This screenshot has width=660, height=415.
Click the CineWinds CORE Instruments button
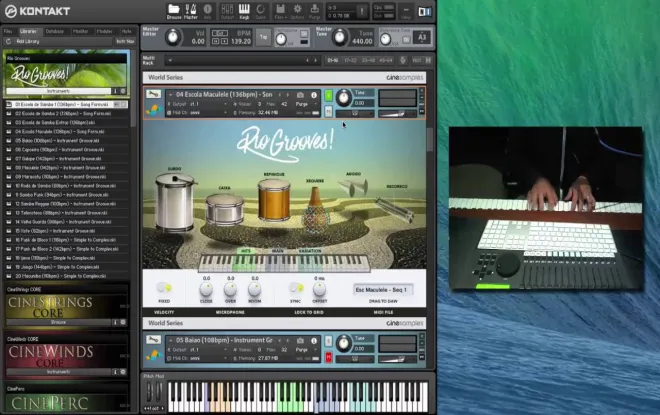[x=58, y=372]
